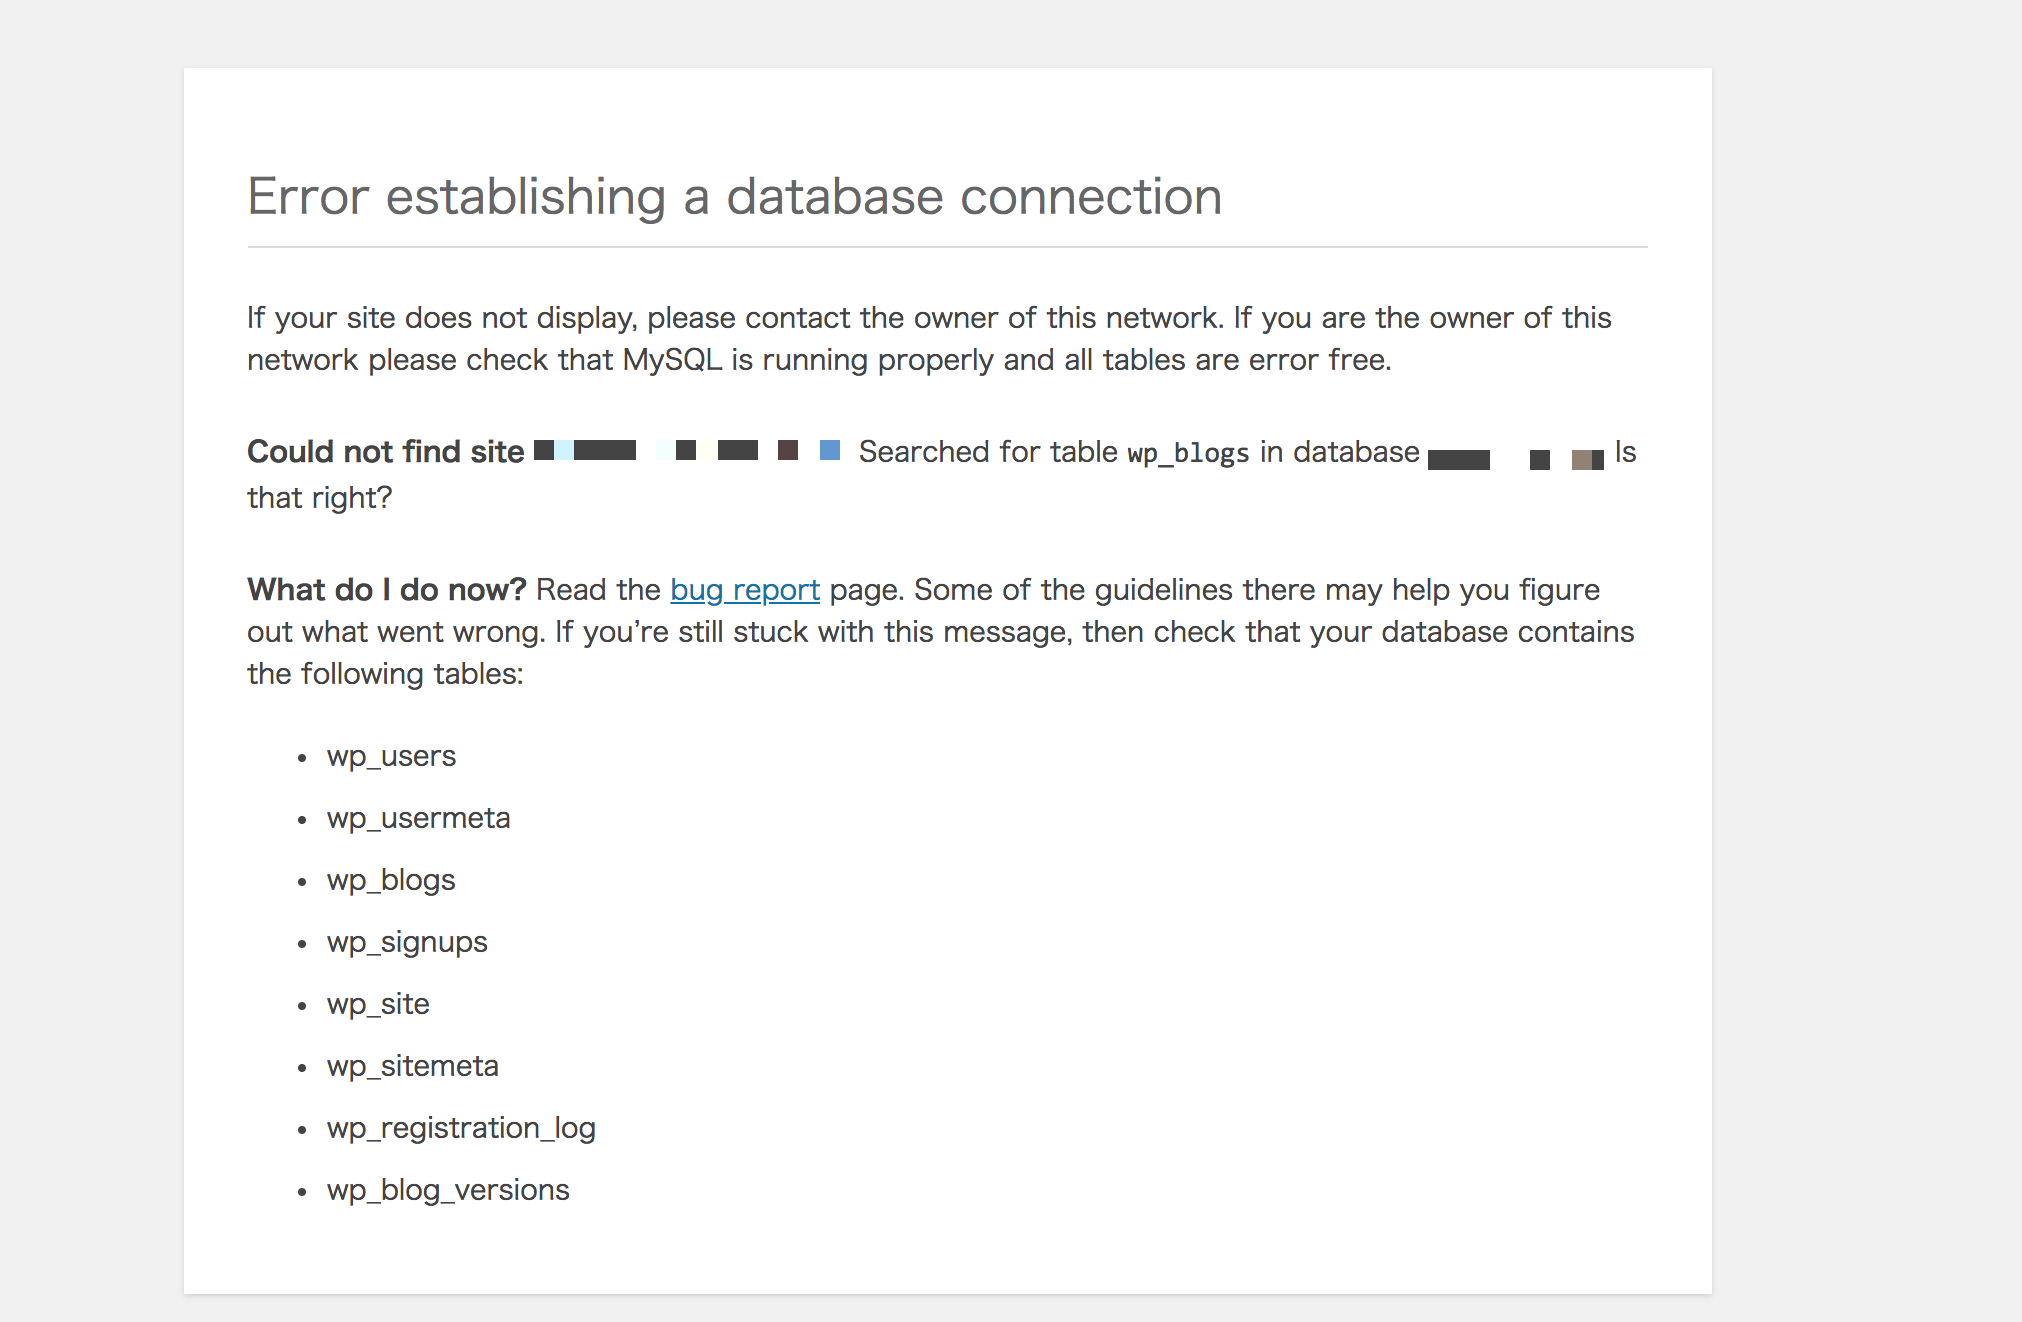Click the bold "What do I do now?" text
This screenshot has height=1322, width=2022.
[x=386, y=590]
